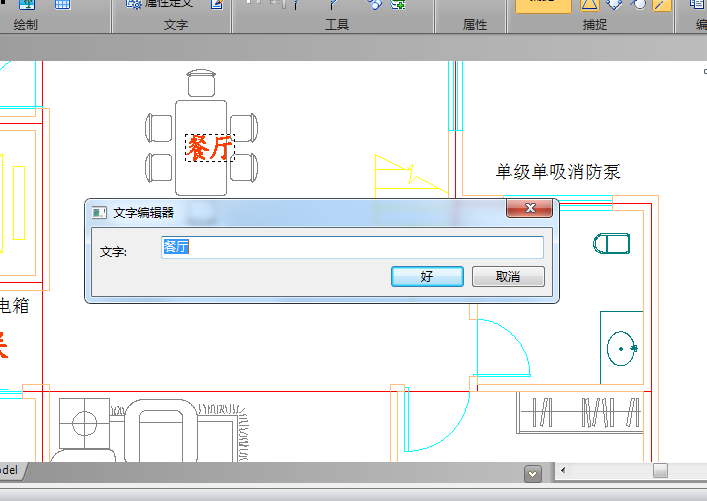Click the 文字: label in the dialog
707x501 pixels.
pos(113,252)
